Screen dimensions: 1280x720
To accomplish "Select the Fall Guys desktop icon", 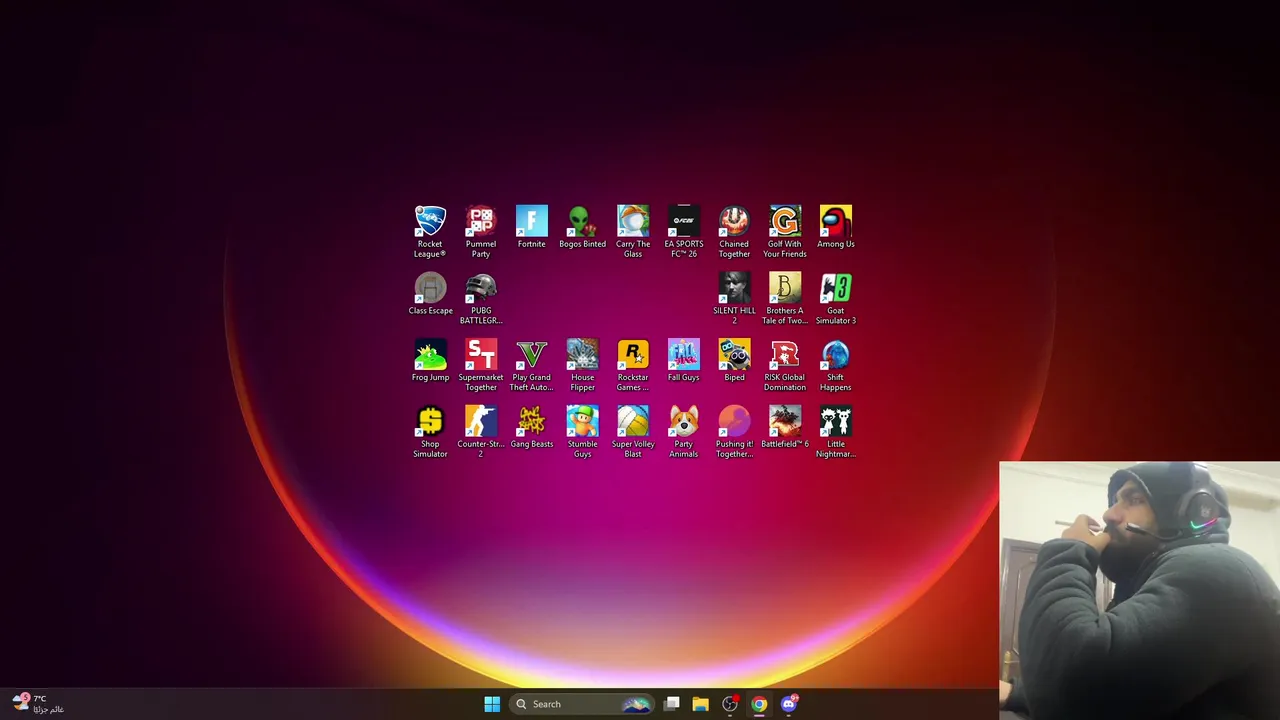I will click(684, 355).
